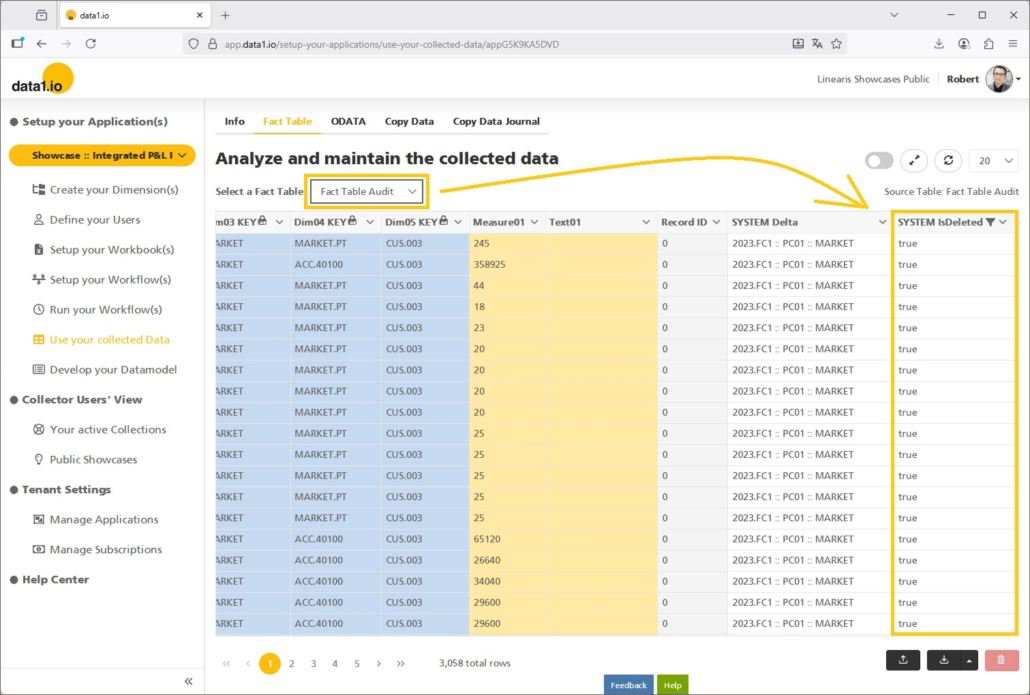
Task: Click the red trash delete button
Action: coord(1001,660)
